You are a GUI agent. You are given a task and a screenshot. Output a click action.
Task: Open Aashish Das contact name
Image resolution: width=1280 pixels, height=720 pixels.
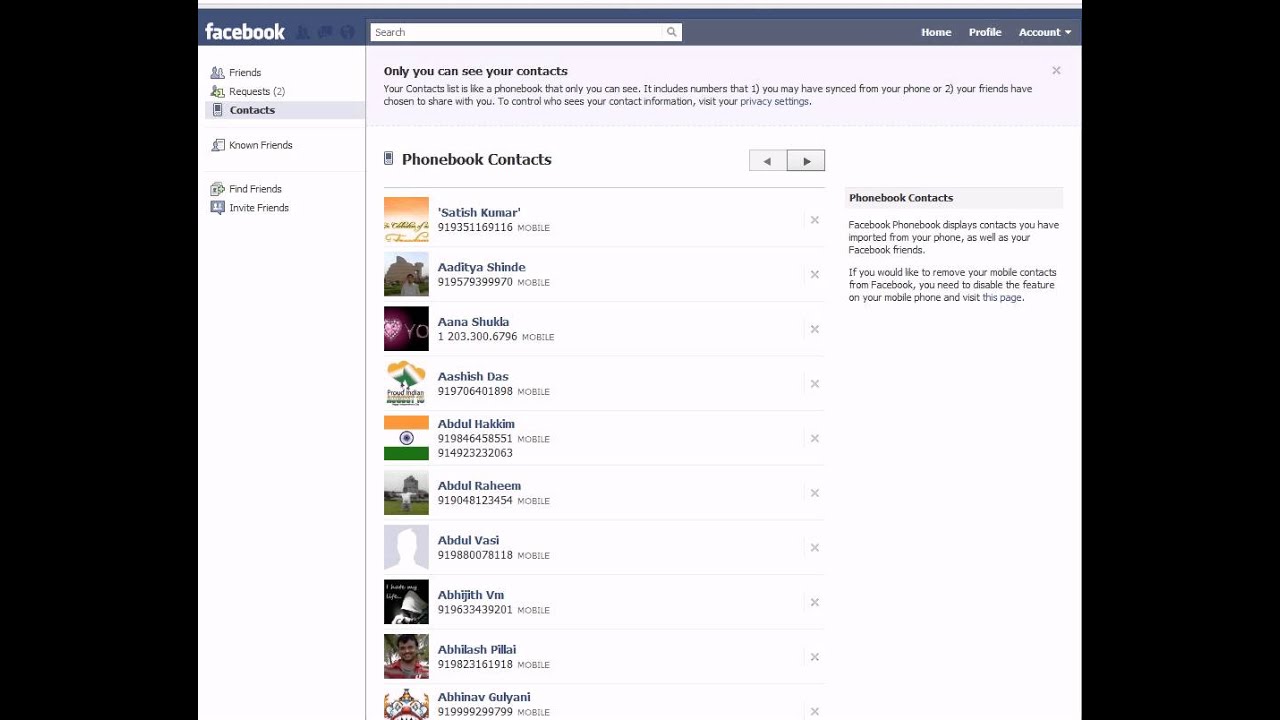(473, 377)
